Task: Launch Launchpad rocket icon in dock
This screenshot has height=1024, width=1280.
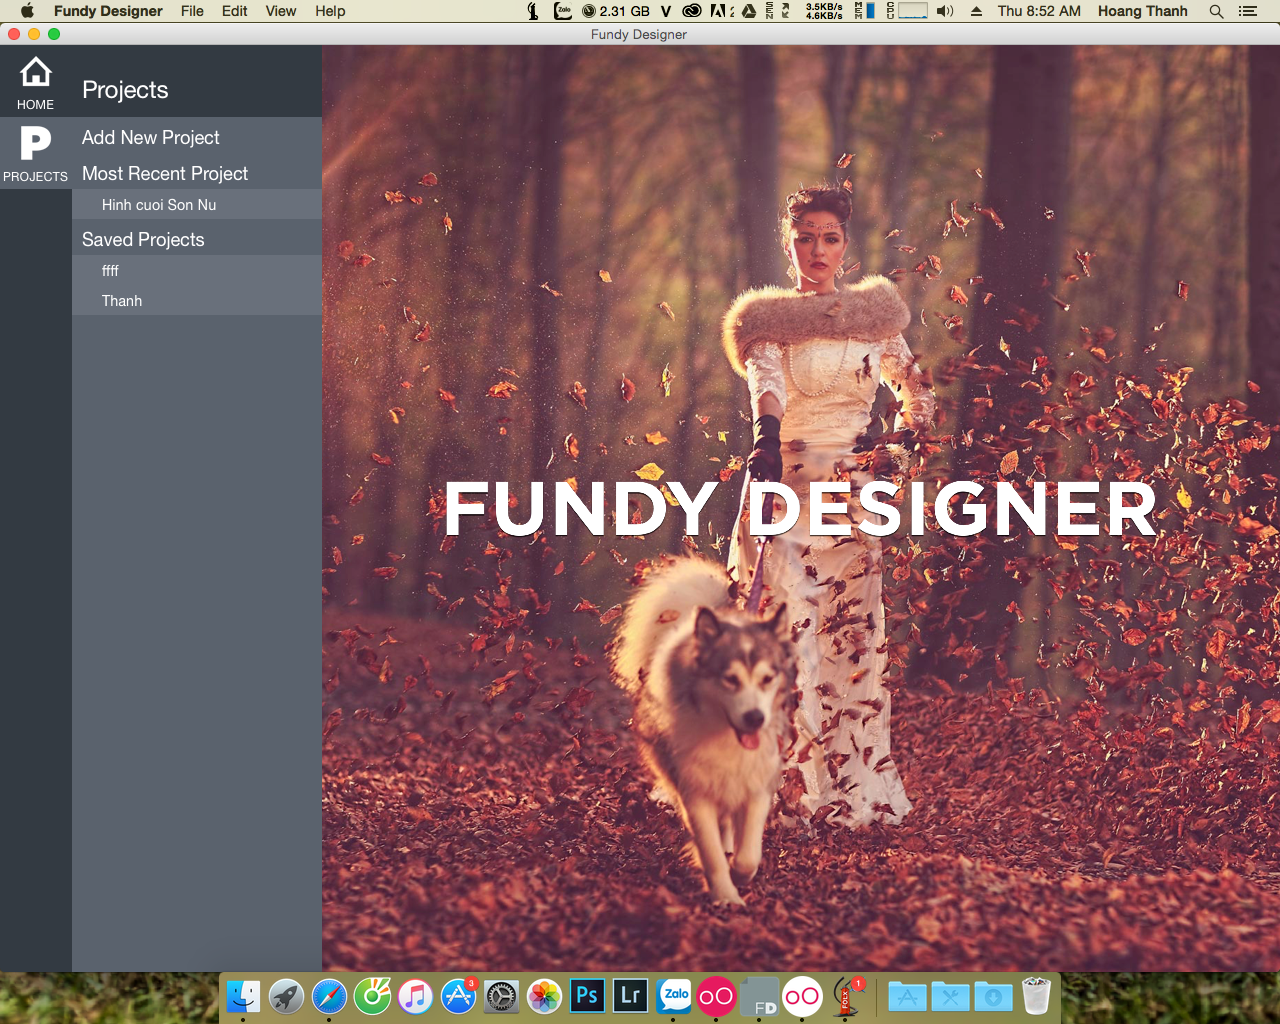Action: (x=286, y=996)
